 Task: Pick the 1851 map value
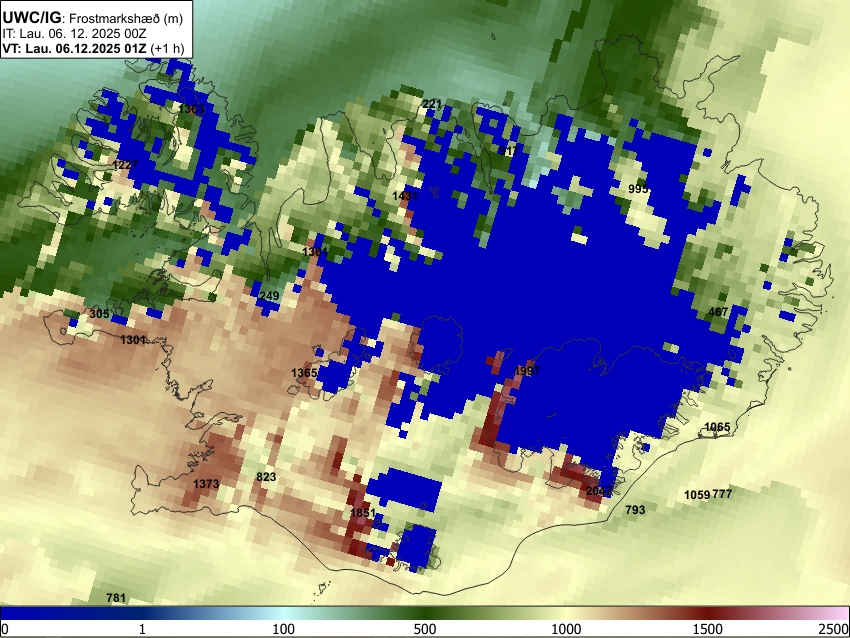(x=363, y=513)
